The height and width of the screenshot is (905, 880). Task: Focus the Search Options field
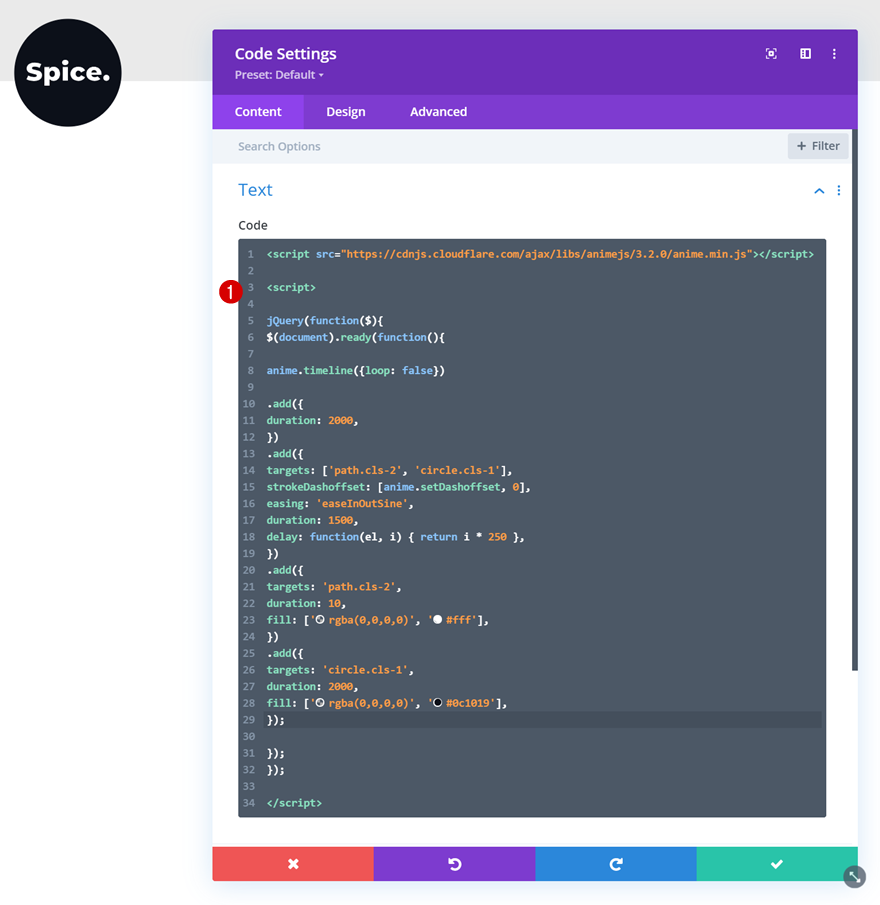tap(499, 146)
